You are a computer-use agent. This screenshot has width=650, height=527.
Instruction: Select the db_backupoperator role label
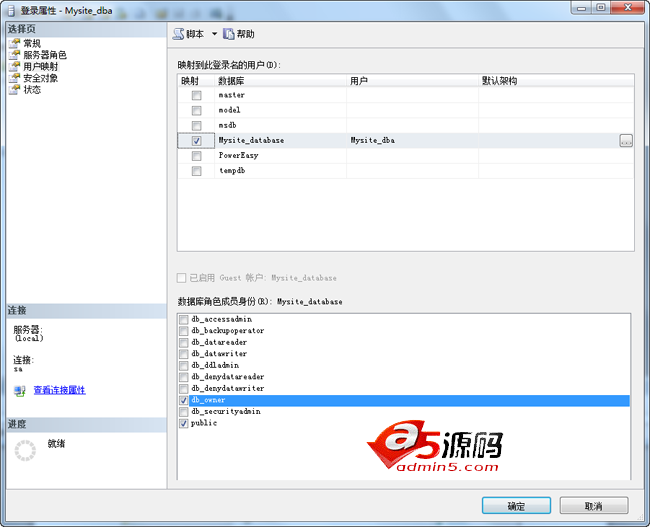(x=228, y=331)
